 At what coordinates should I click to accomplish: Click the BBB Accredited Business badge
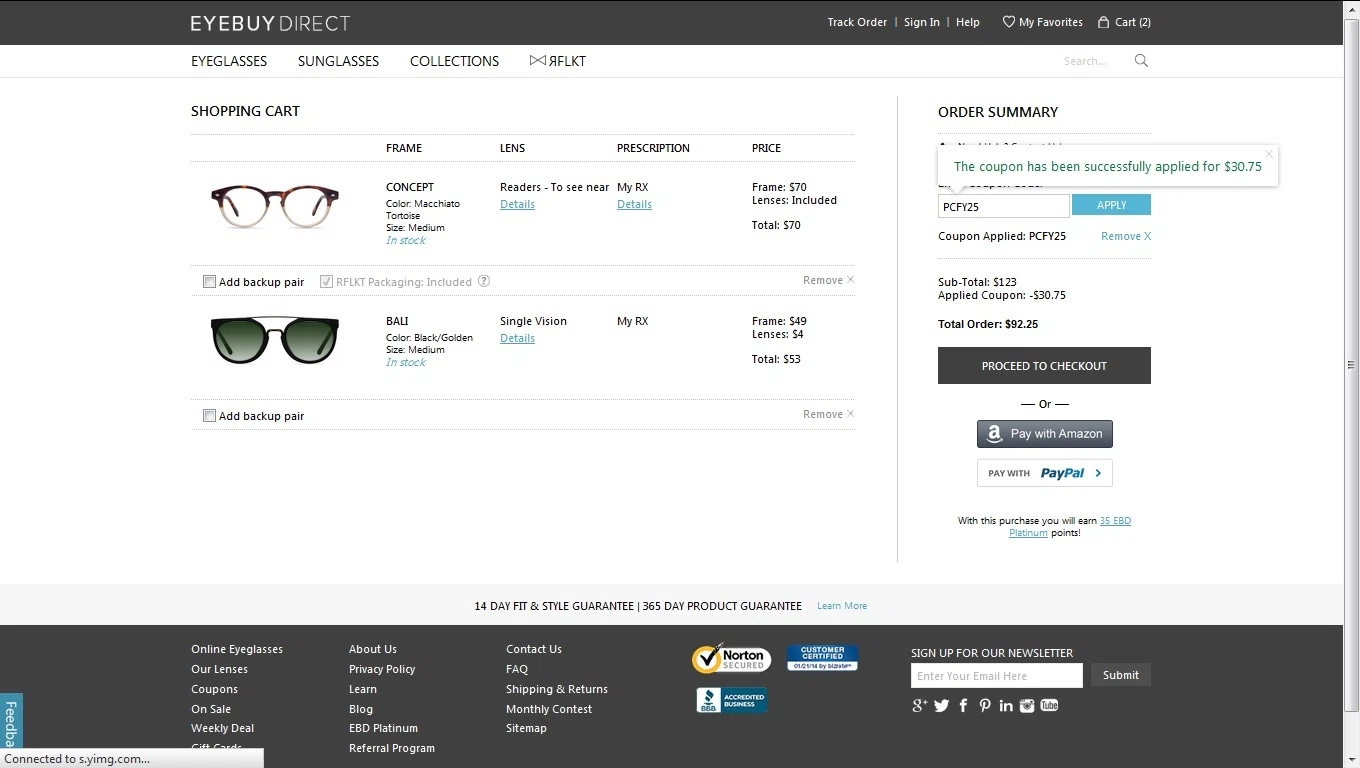(x=732, y=700)
